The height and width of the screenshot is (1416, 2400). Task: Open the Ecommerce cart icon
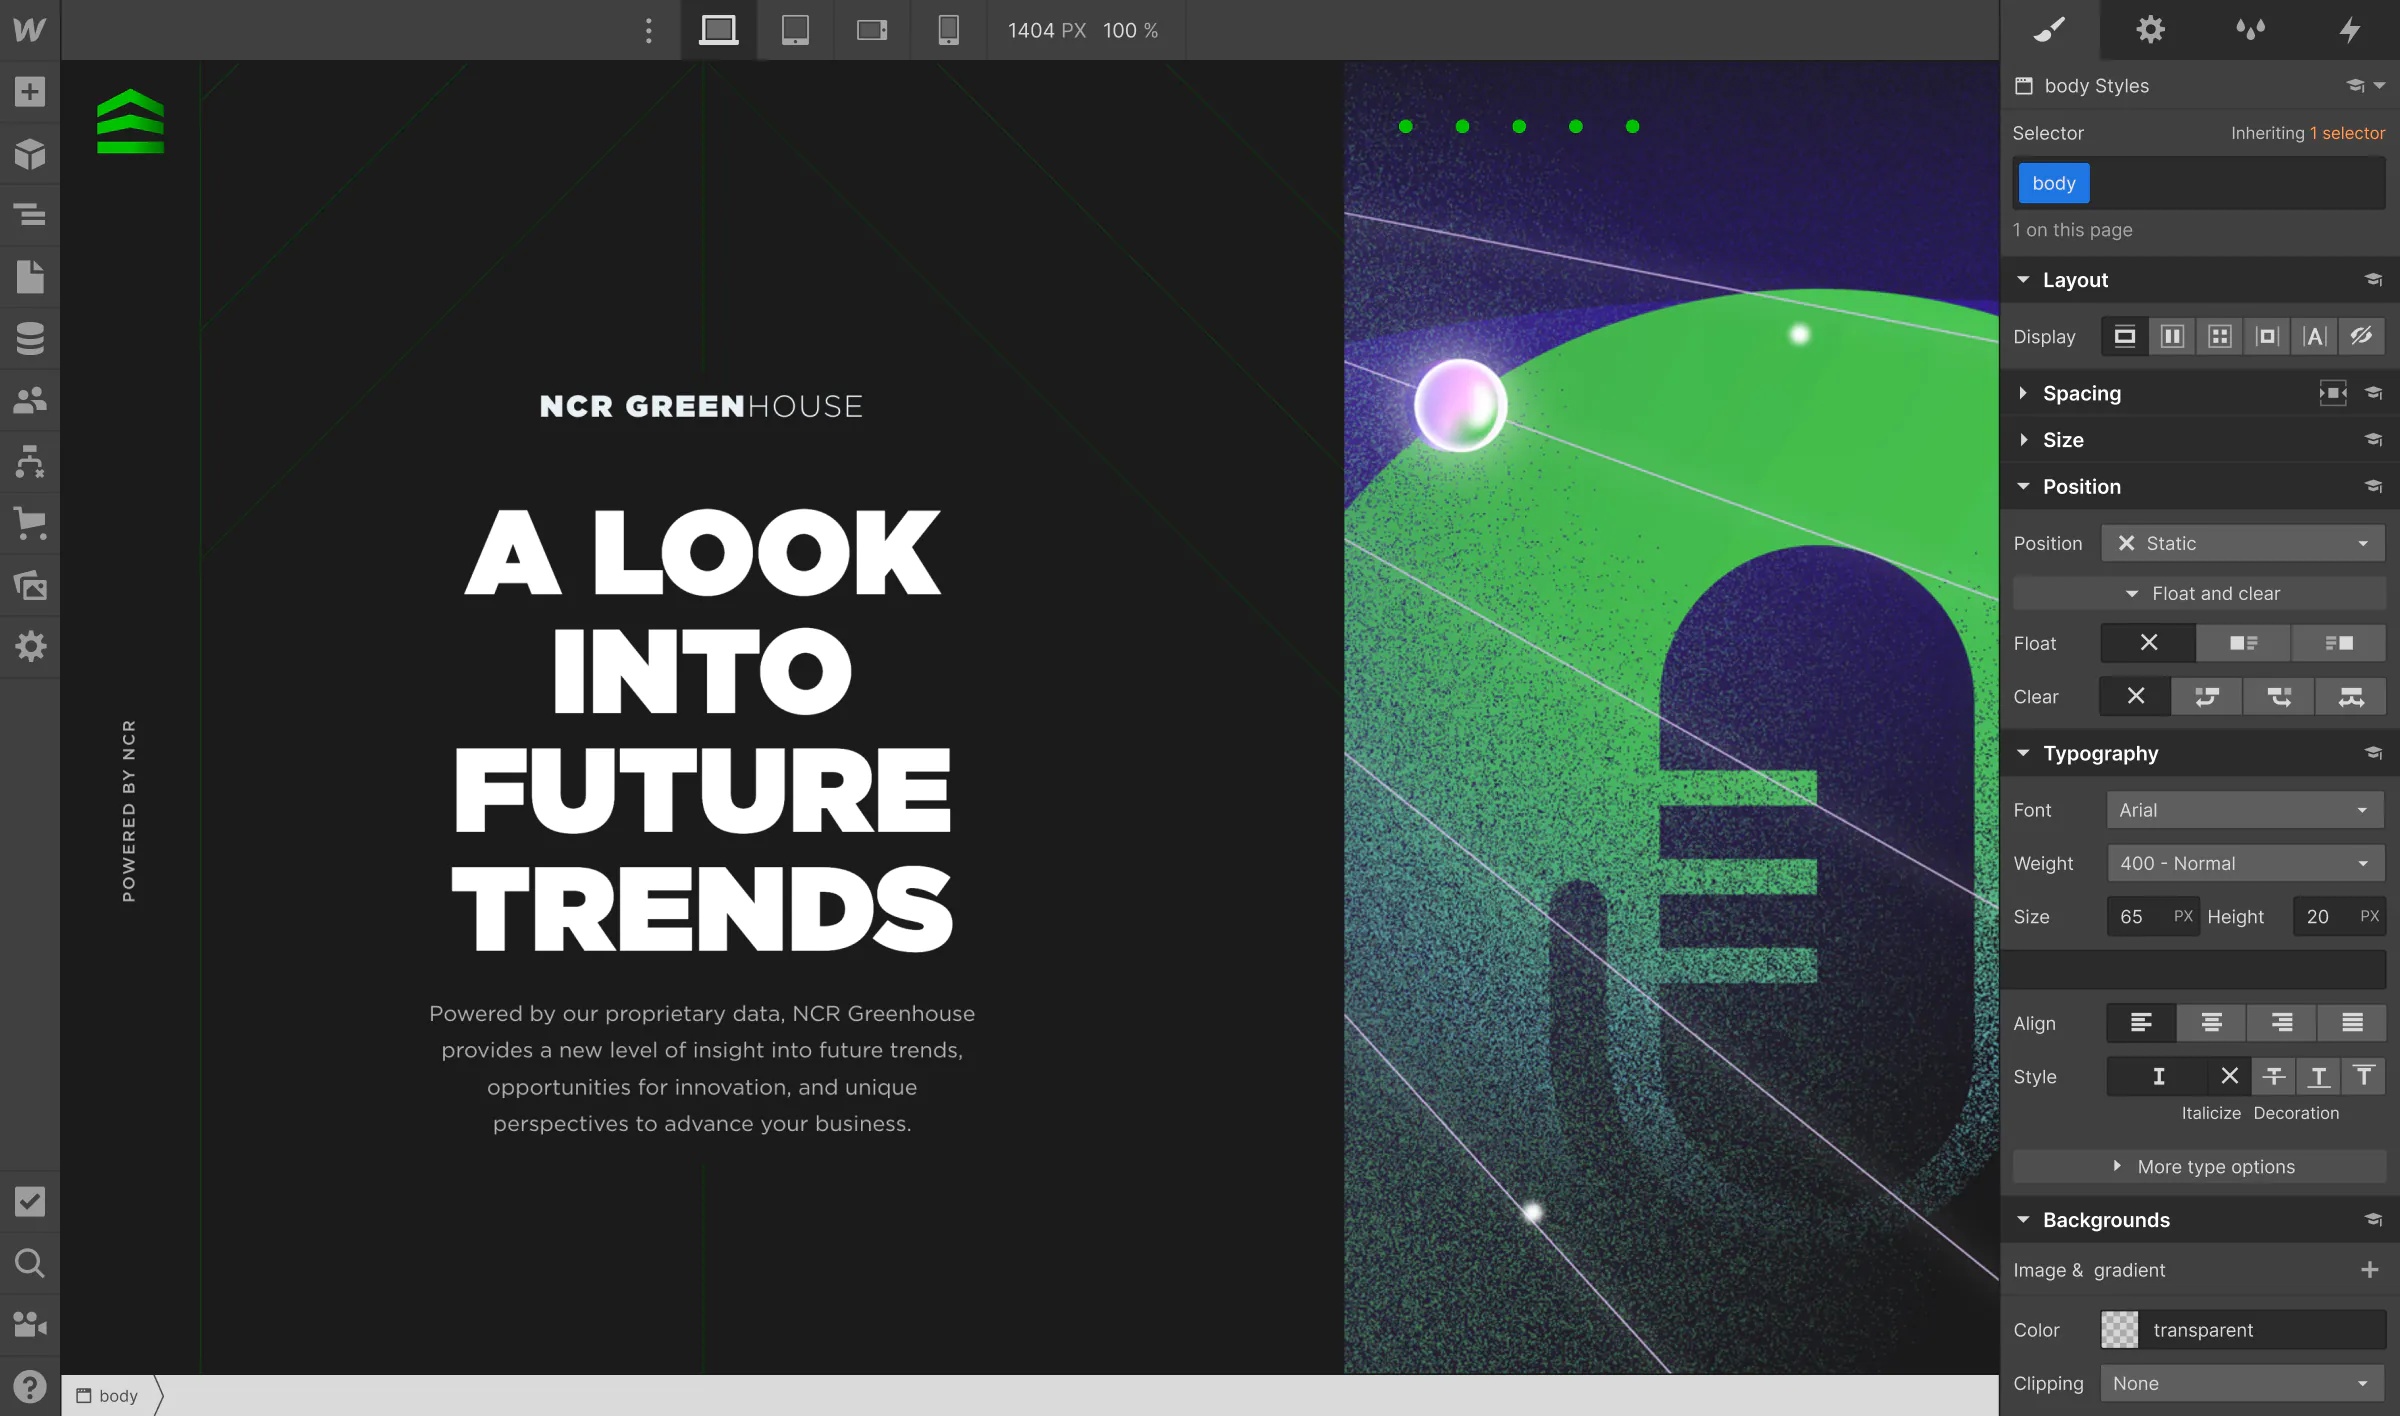[30, 523]
